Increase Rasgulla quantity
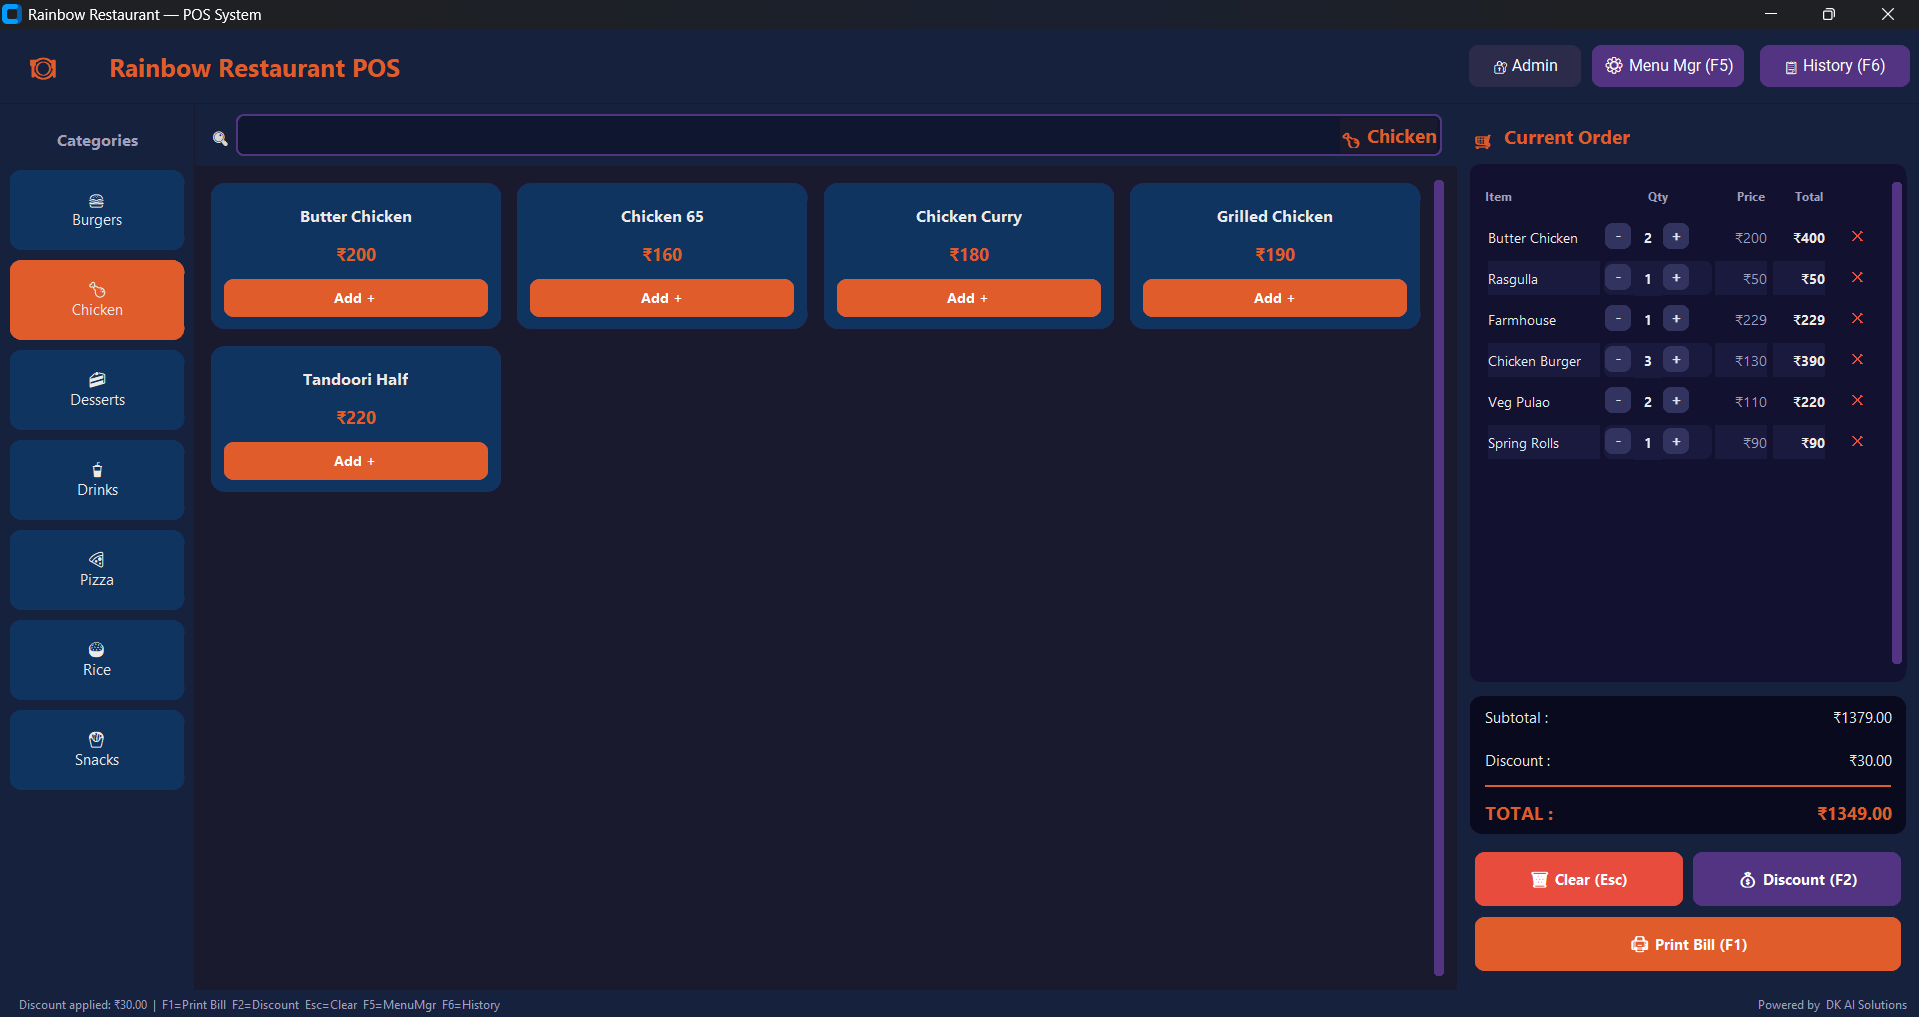 point(1677,277)
